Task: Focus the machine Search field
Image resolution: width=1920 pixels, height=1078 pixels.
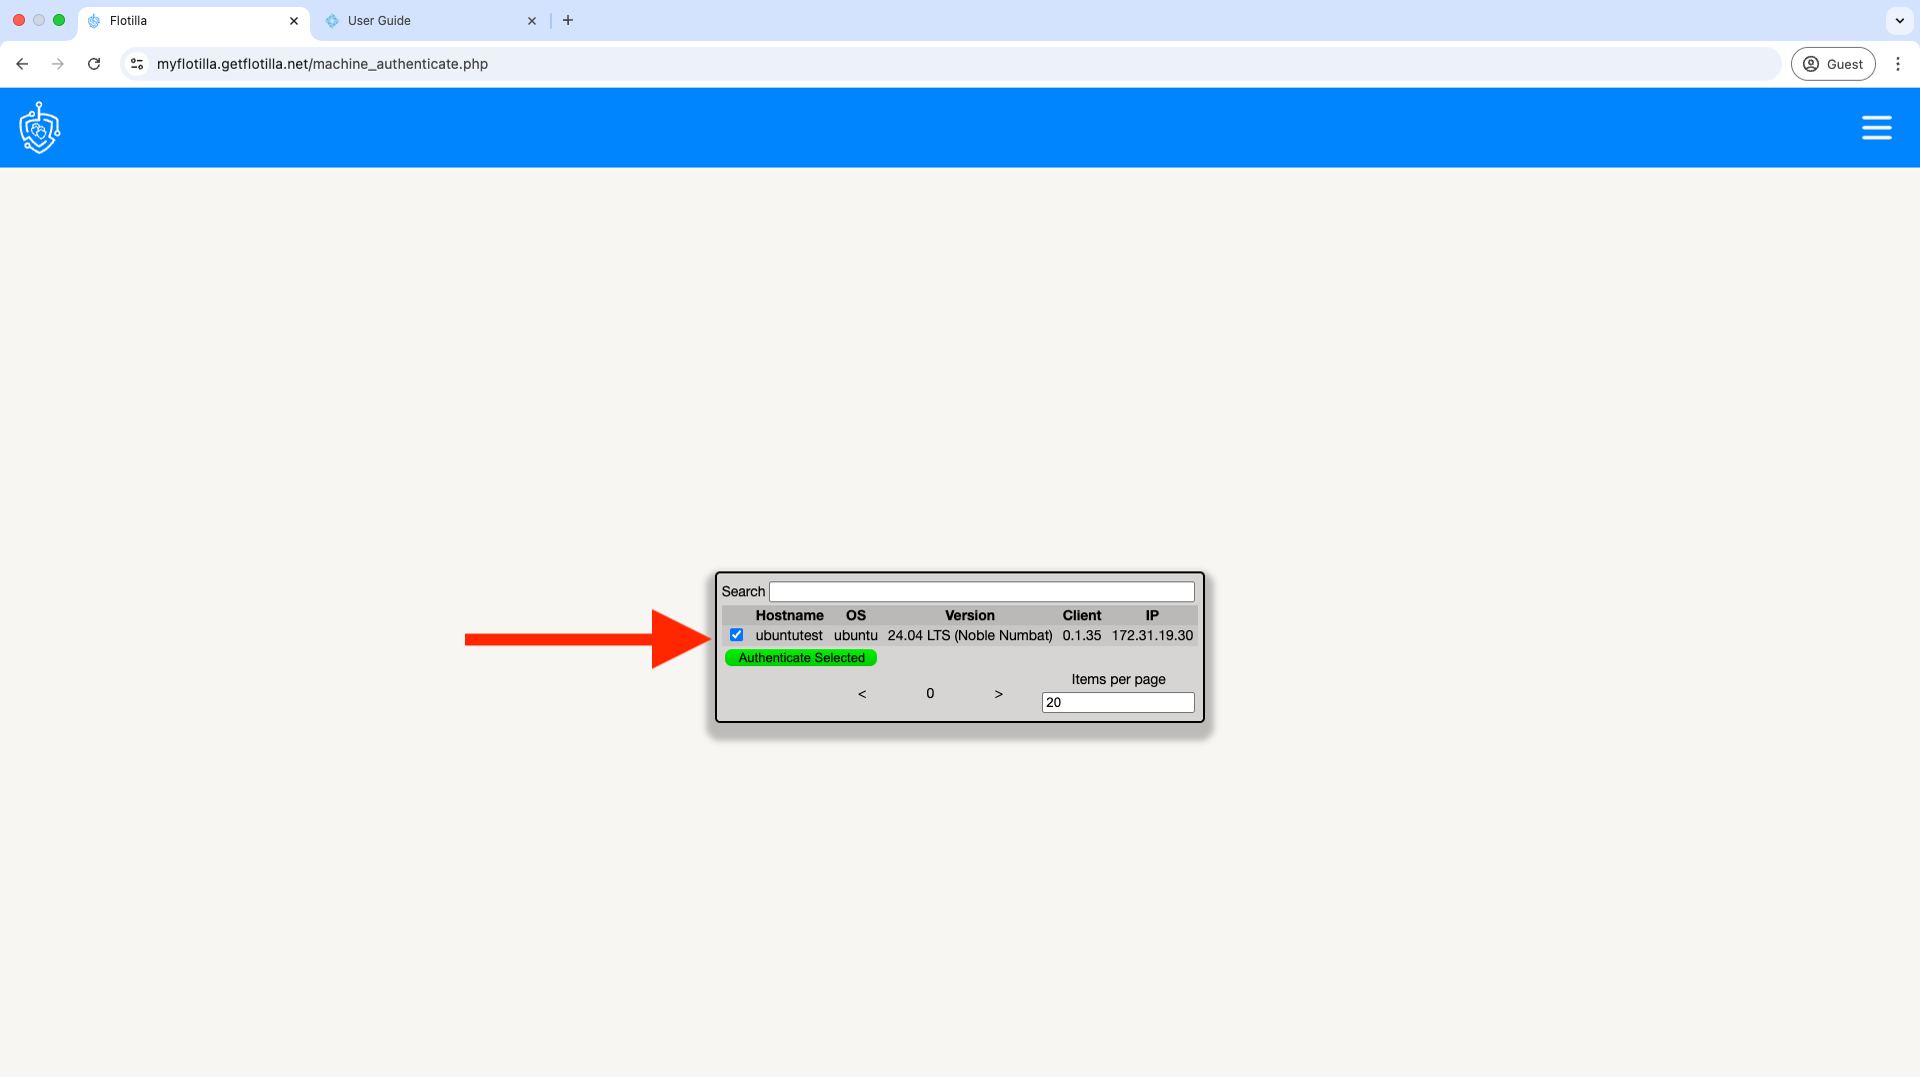Action: pyautogui.click(x=981, y=592)
